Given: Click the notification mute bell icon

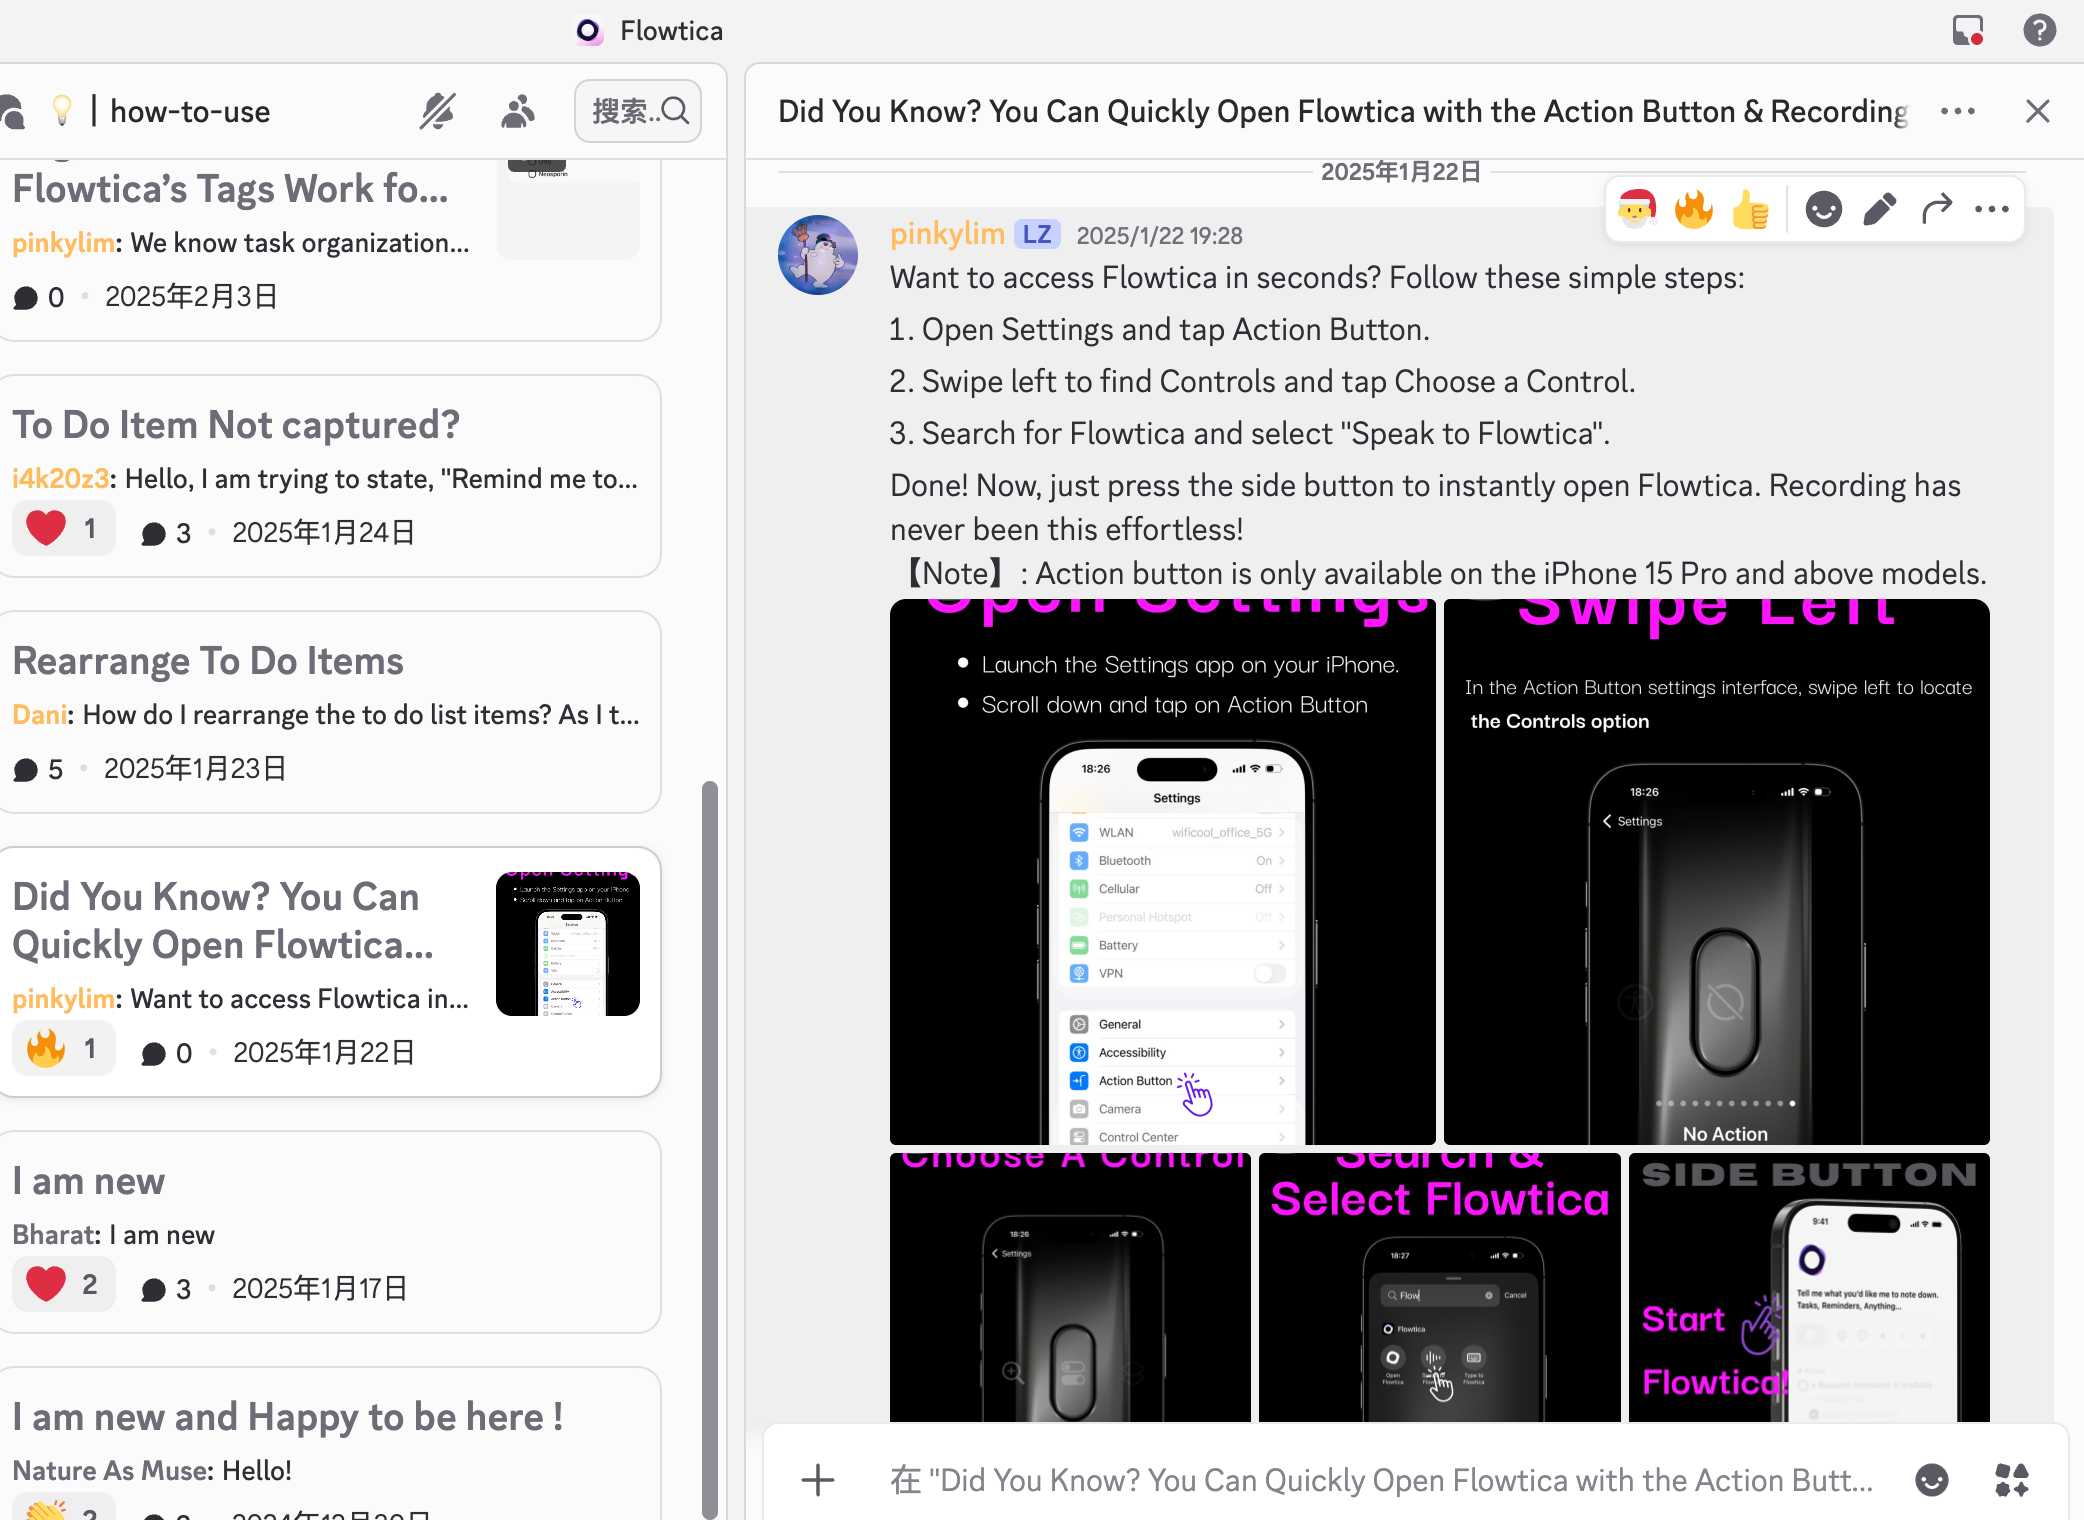Looking at the screenshot, I should [x=437, y=111].
